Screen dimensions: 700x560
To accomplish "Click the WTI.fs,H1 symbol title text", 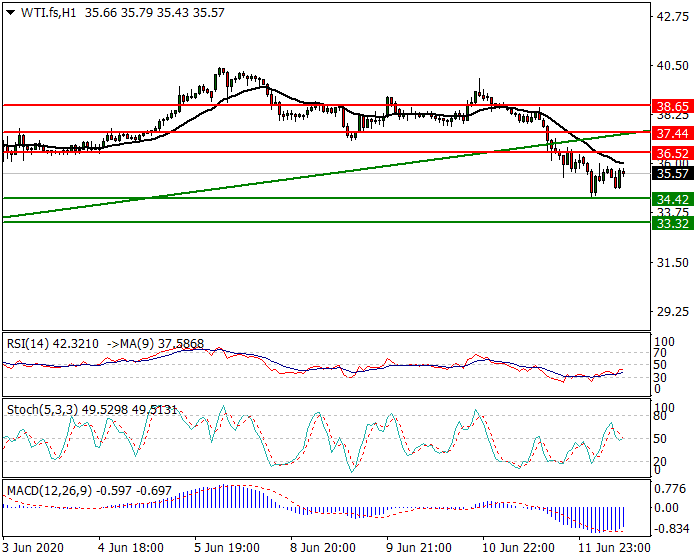I will pyautogui.click(x=49, y=13).
